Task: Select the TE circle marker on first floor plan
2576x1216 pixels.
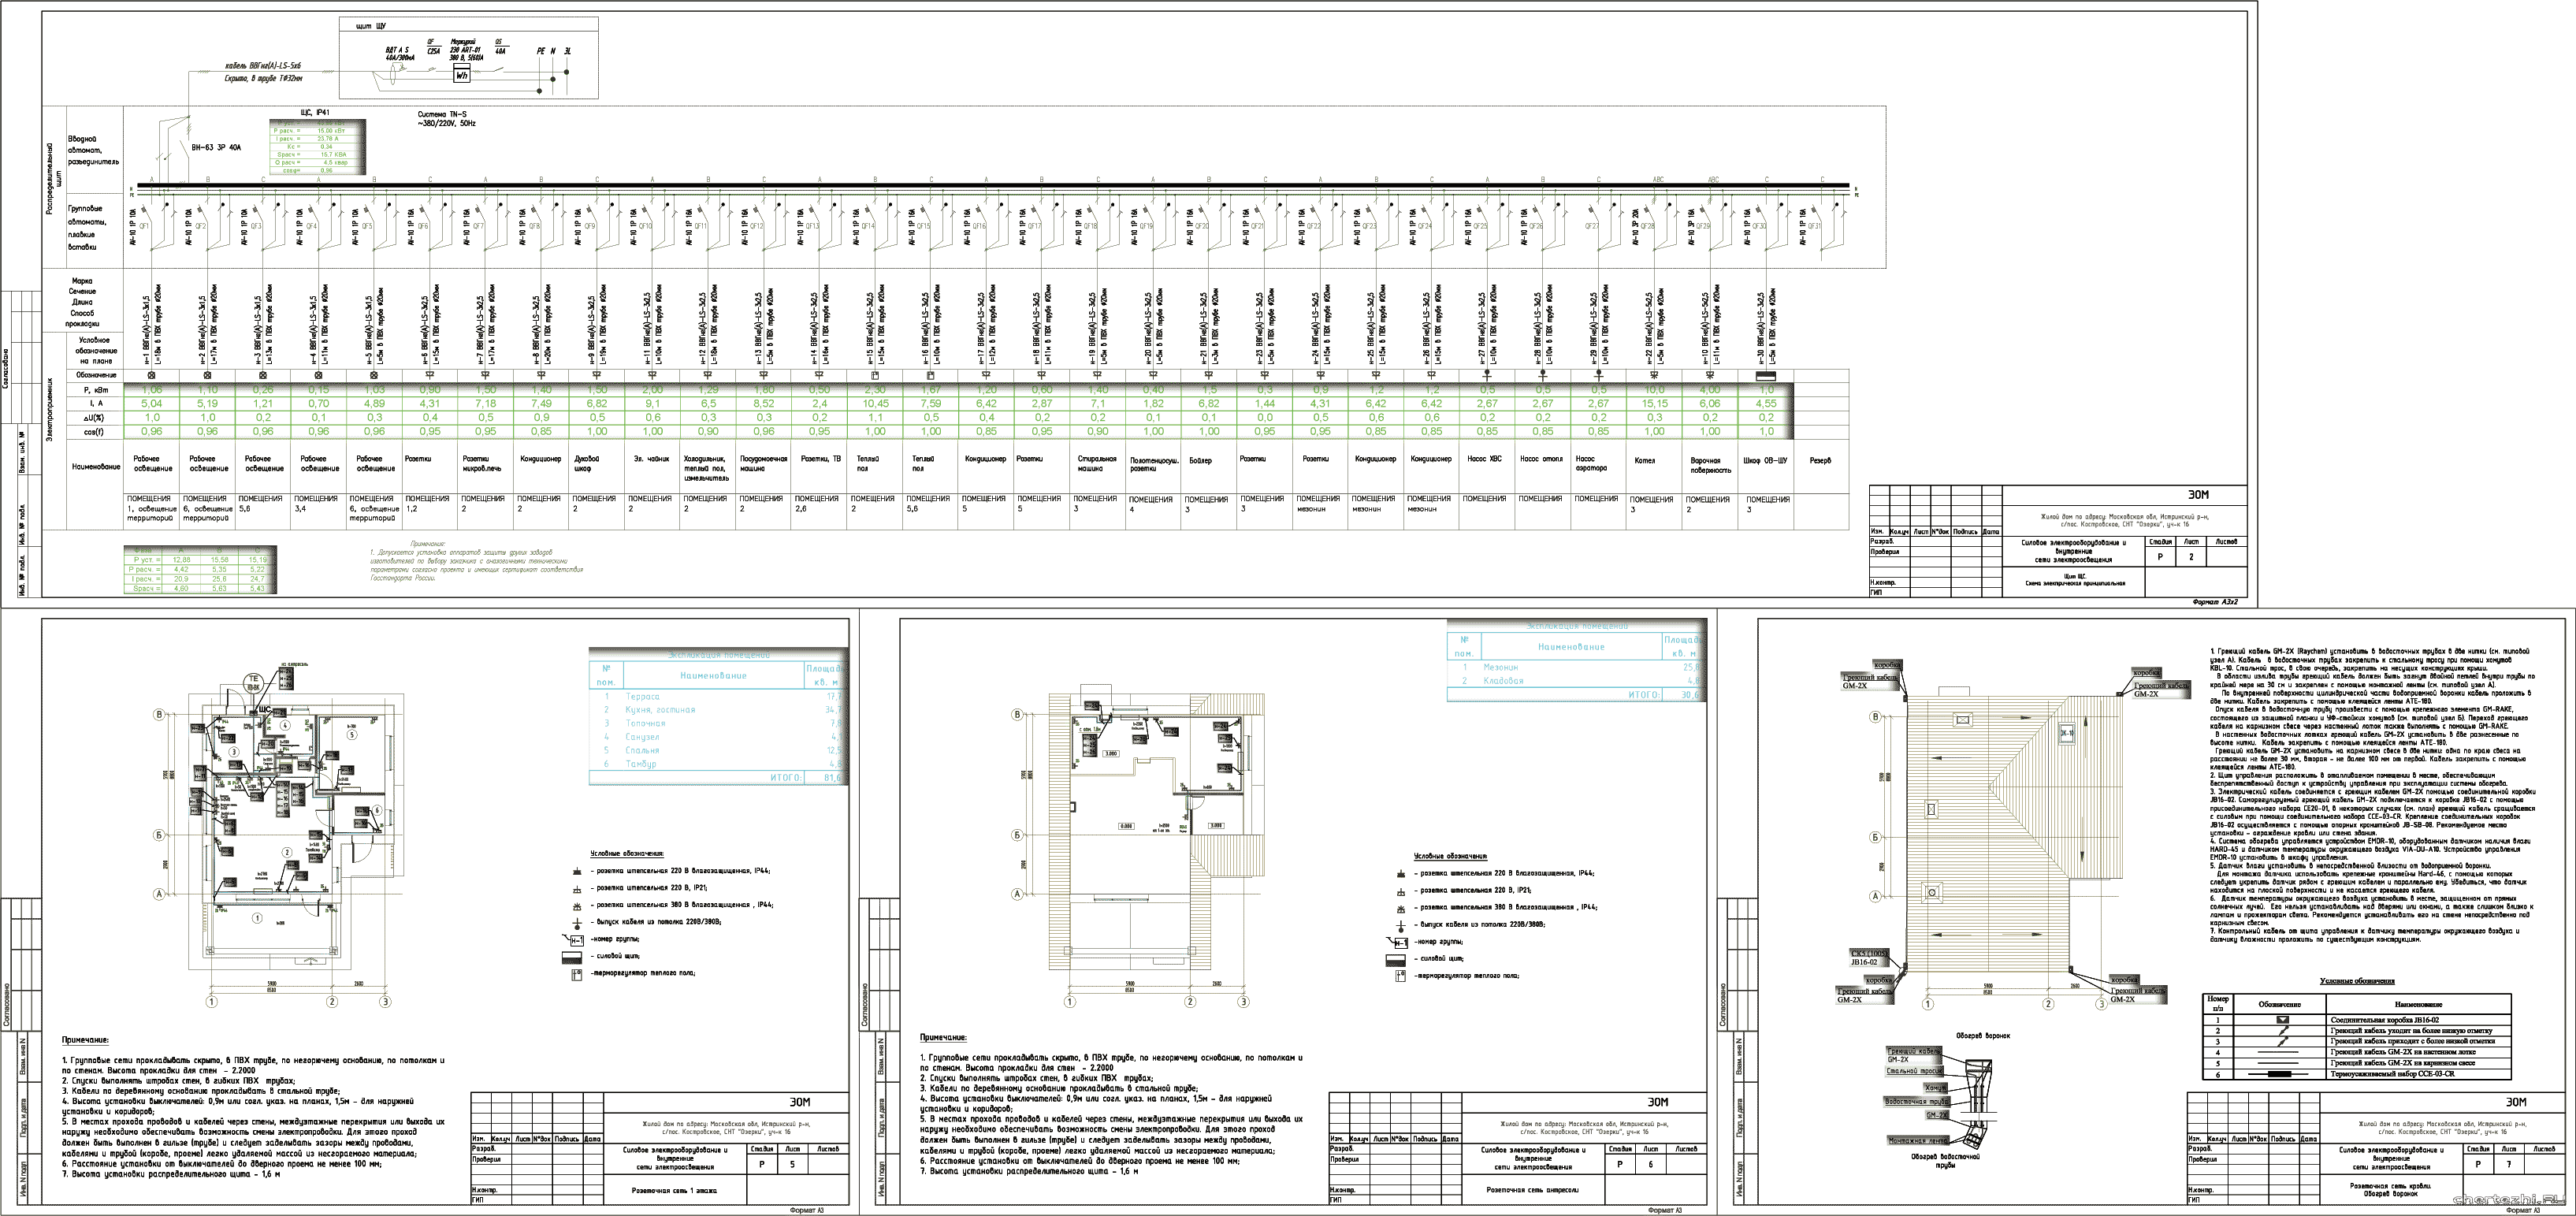Action: pyautogui.click(x=253, y=683)
